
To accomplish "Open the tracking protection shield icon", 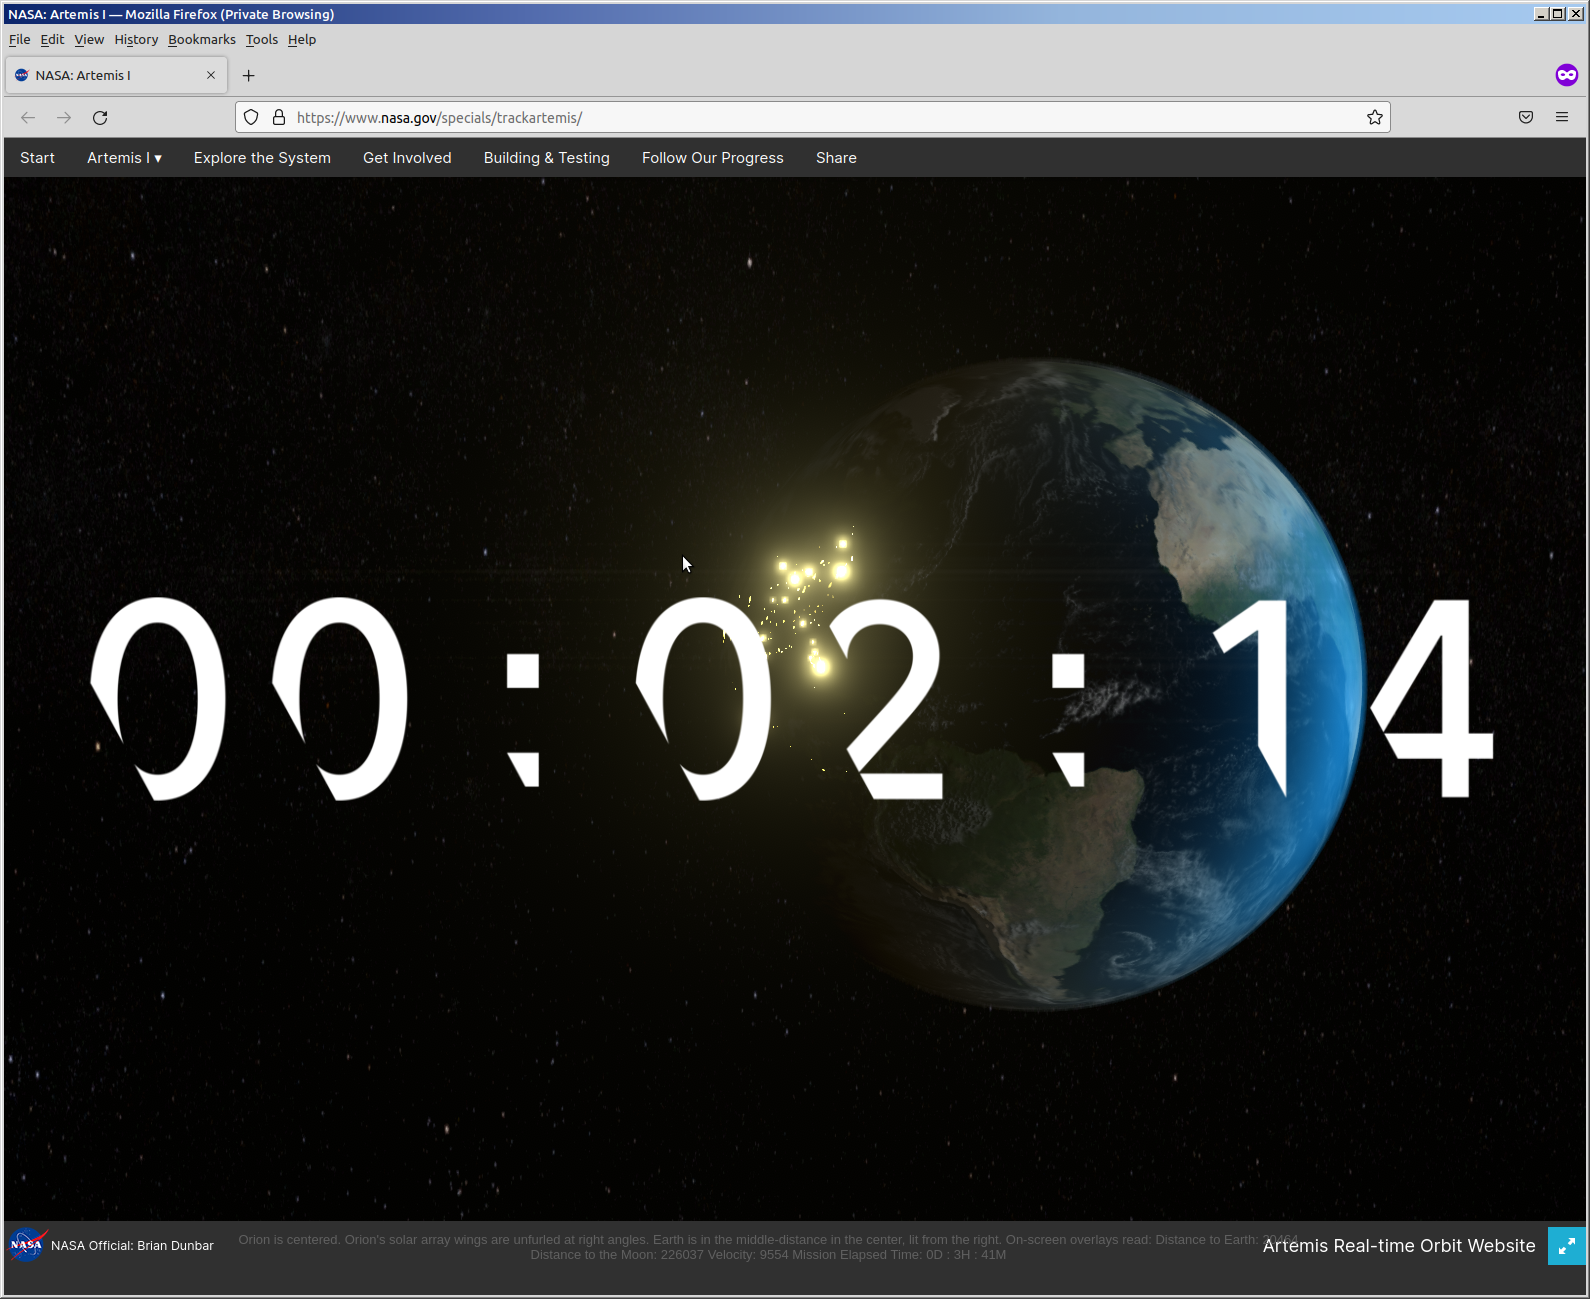I will pyautogui.click(x=252, y=118).
